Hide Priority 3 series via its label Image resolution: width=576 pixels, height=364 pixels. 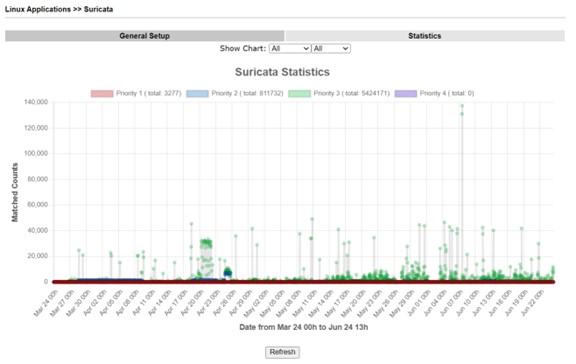click(x=352, y=93)
